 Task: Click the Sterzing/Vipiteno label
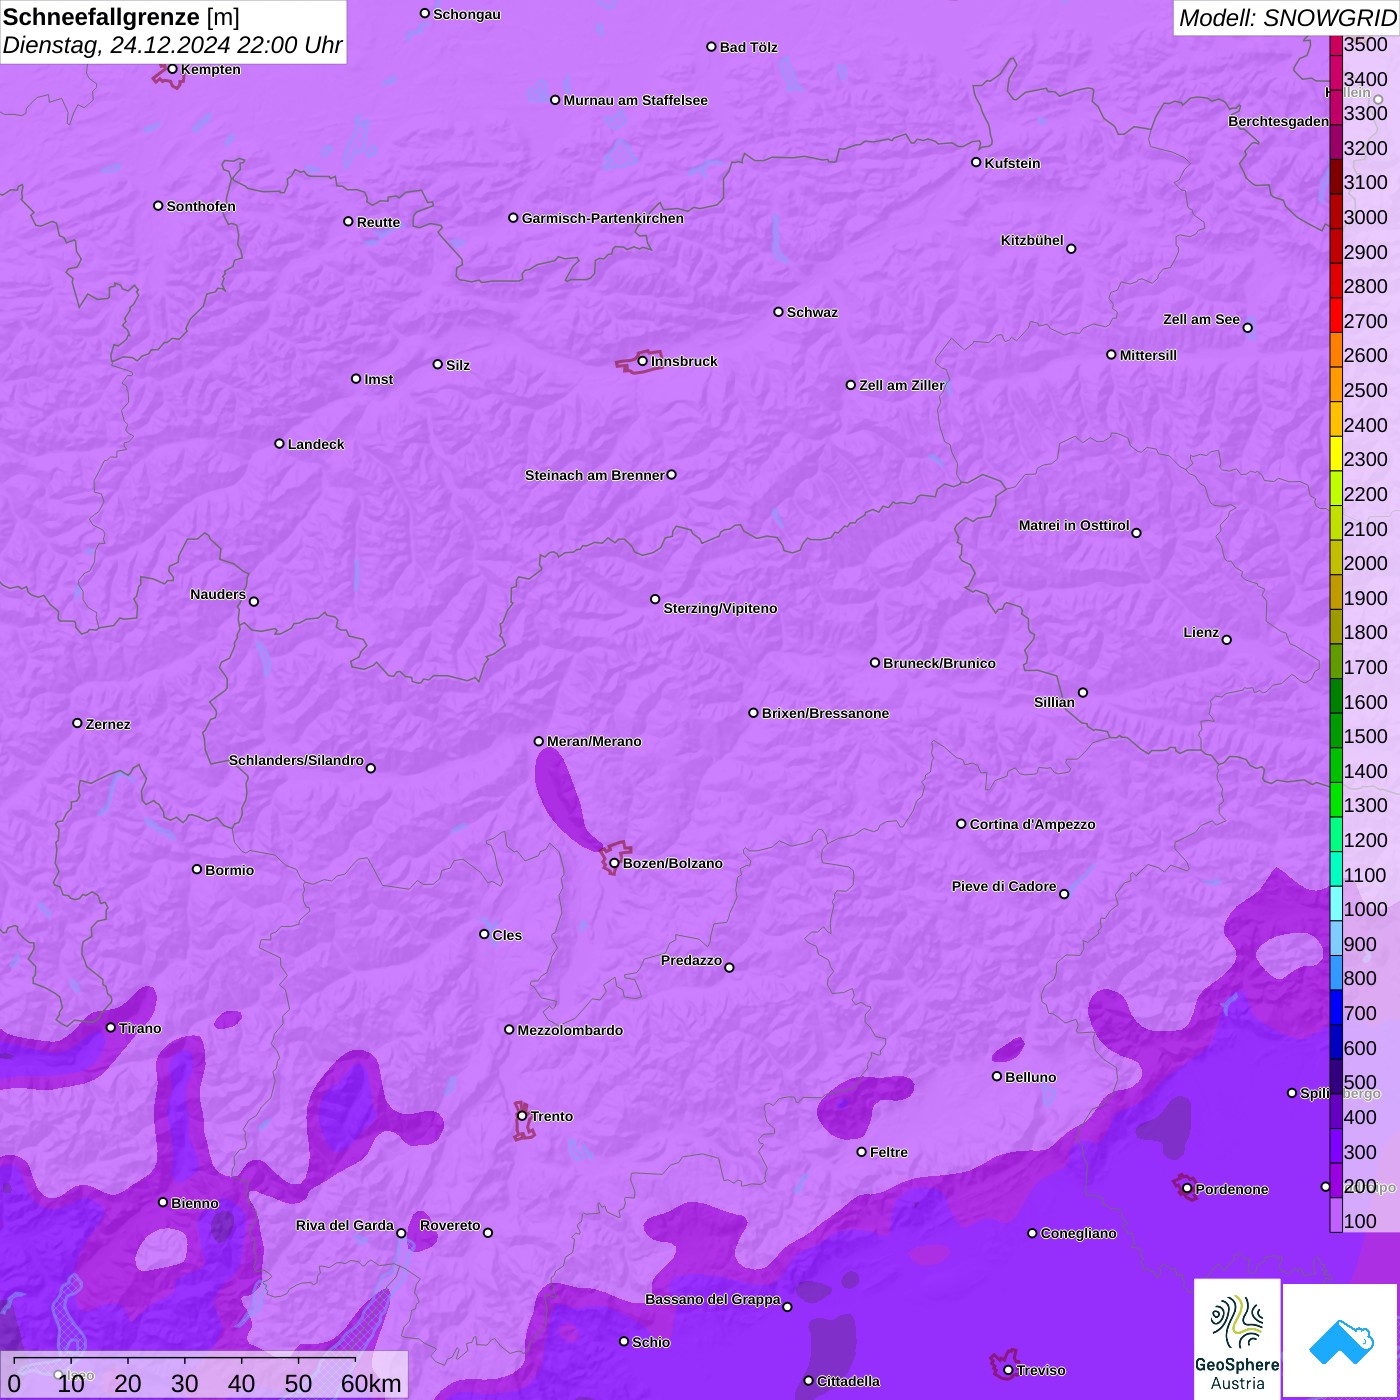720,608
